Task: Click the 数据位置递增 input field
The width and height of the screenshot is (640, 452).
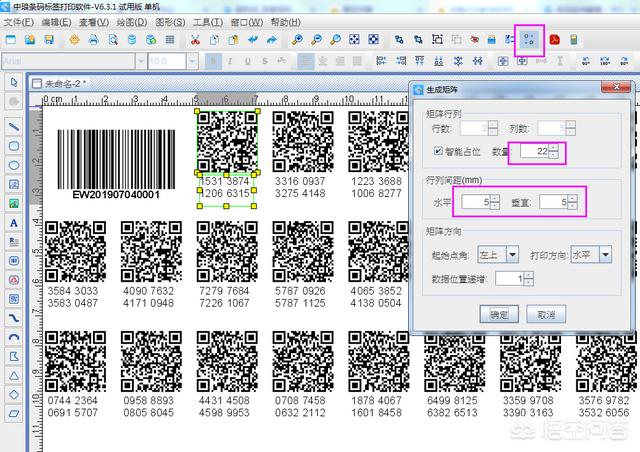Action: click(x=509, y=279)
